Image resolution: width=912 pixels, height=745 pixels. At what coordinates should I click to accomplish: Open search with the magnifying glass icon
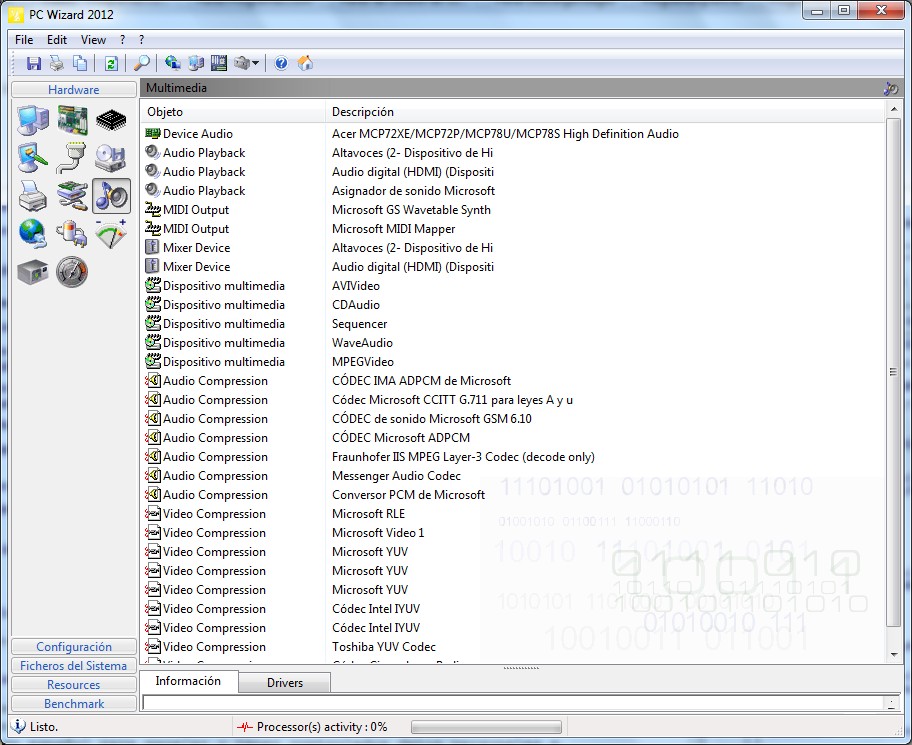coord(142,63)
